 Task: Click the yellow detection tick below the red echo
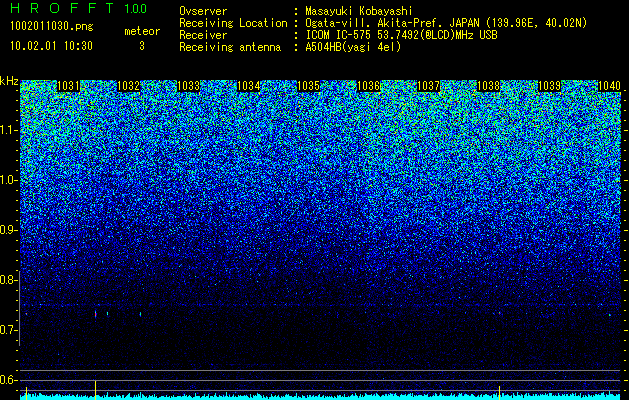[x=95, y=390]
